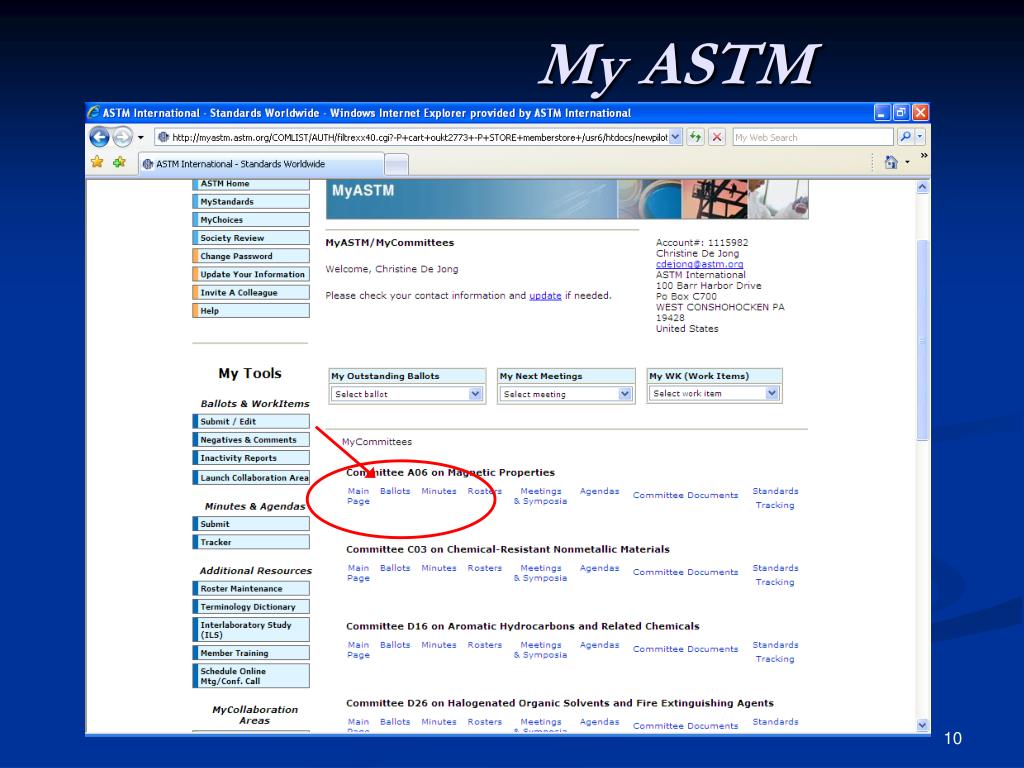This screenshot has width=1024, height=768.
Task: Open a new blank tab
Action: (396, 165)
